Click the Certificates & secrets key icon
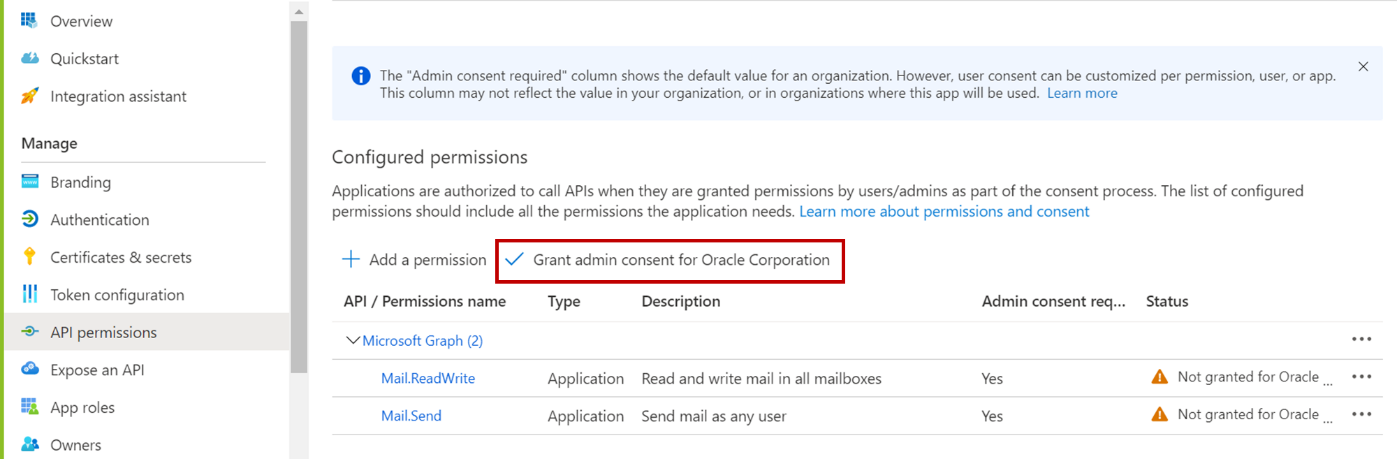 click(30, 257)
